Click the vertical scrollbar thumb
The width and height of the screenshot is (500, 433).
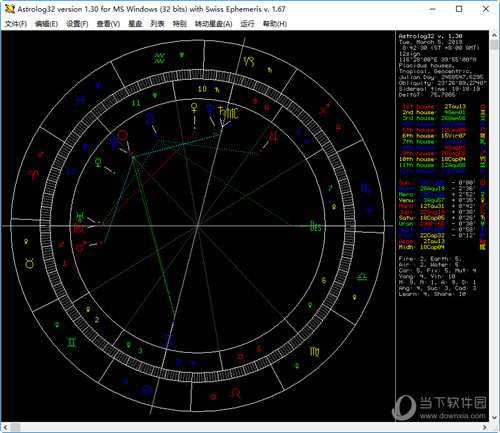[x=494, y=45]
